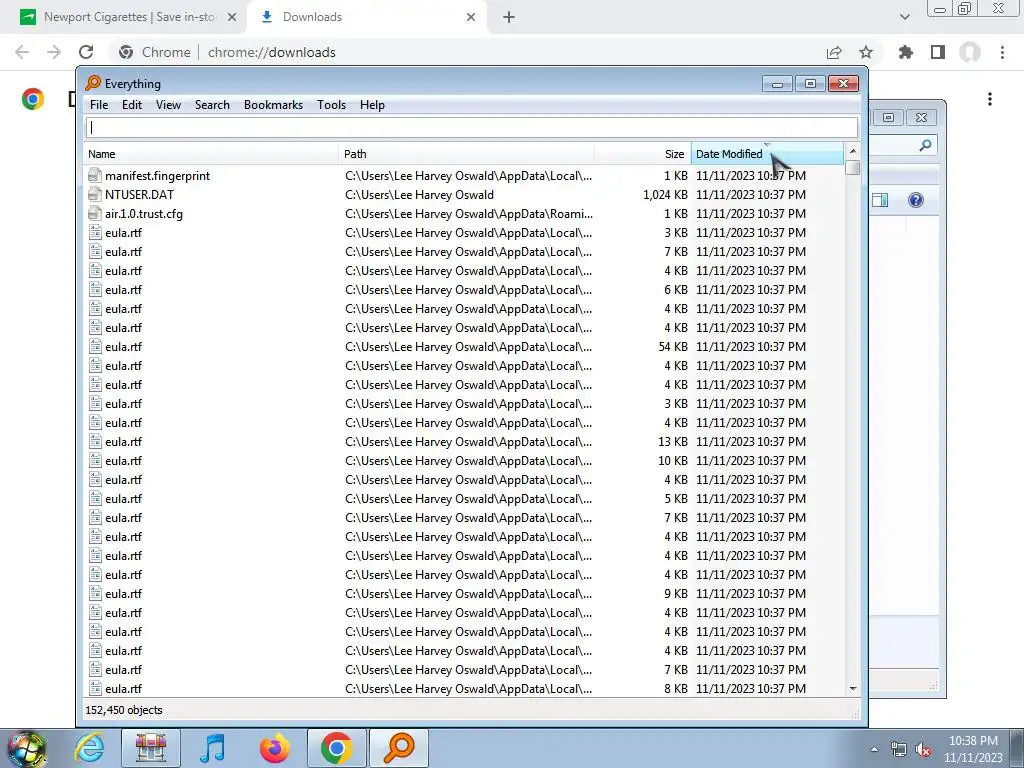The height and width of the screenshot is (768, 1024).
Task: Click the 152,450 objects status text
Action: [123, 710]
